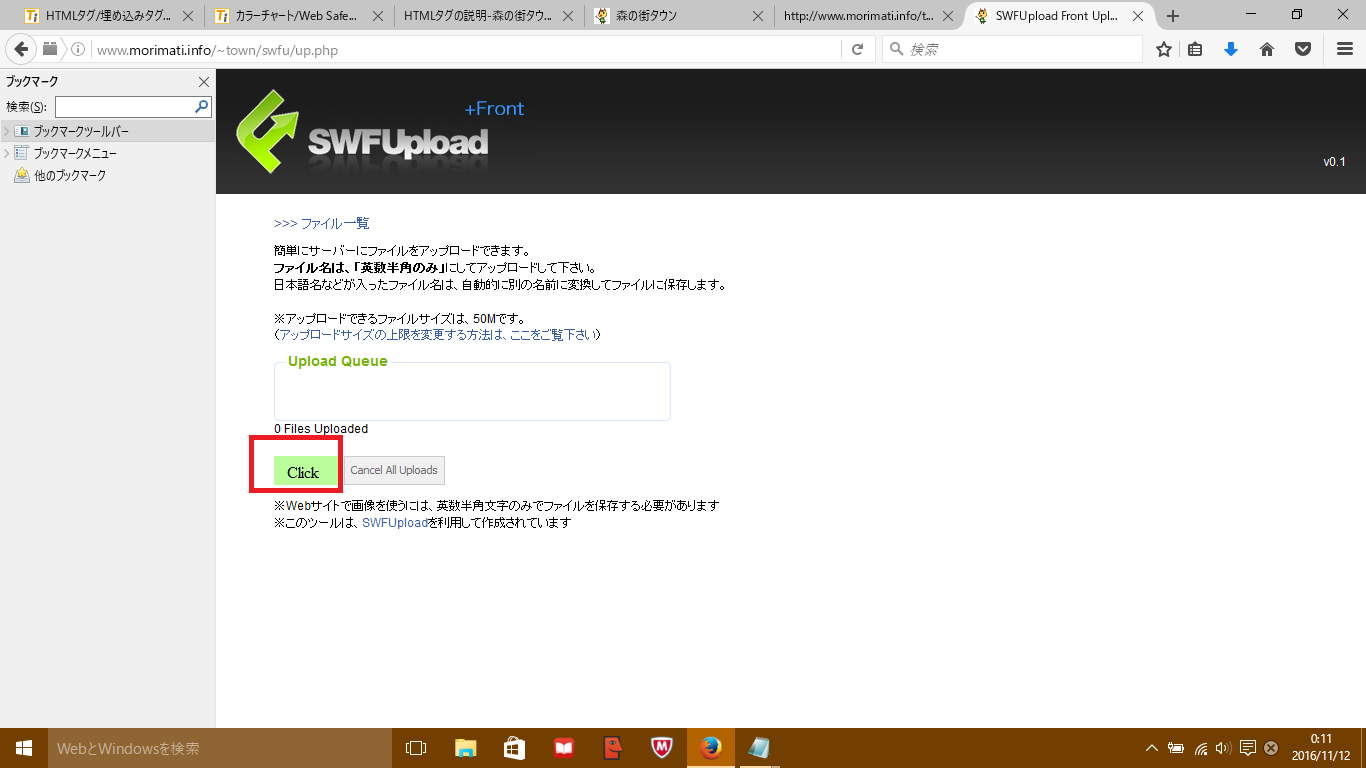
Task: Open the McAfee taskbar icon
Action: 661,748
